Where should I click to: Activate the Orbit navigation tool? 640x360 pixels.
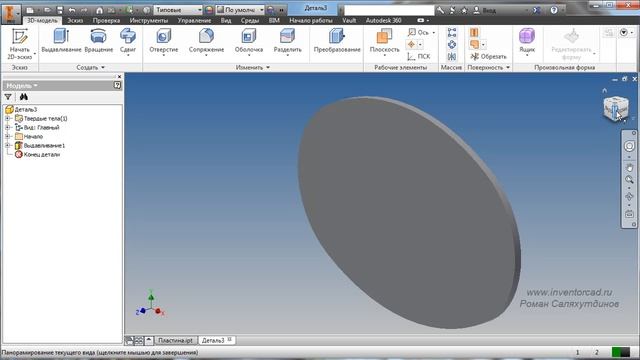pyautogui.click(x=629, y=197)
